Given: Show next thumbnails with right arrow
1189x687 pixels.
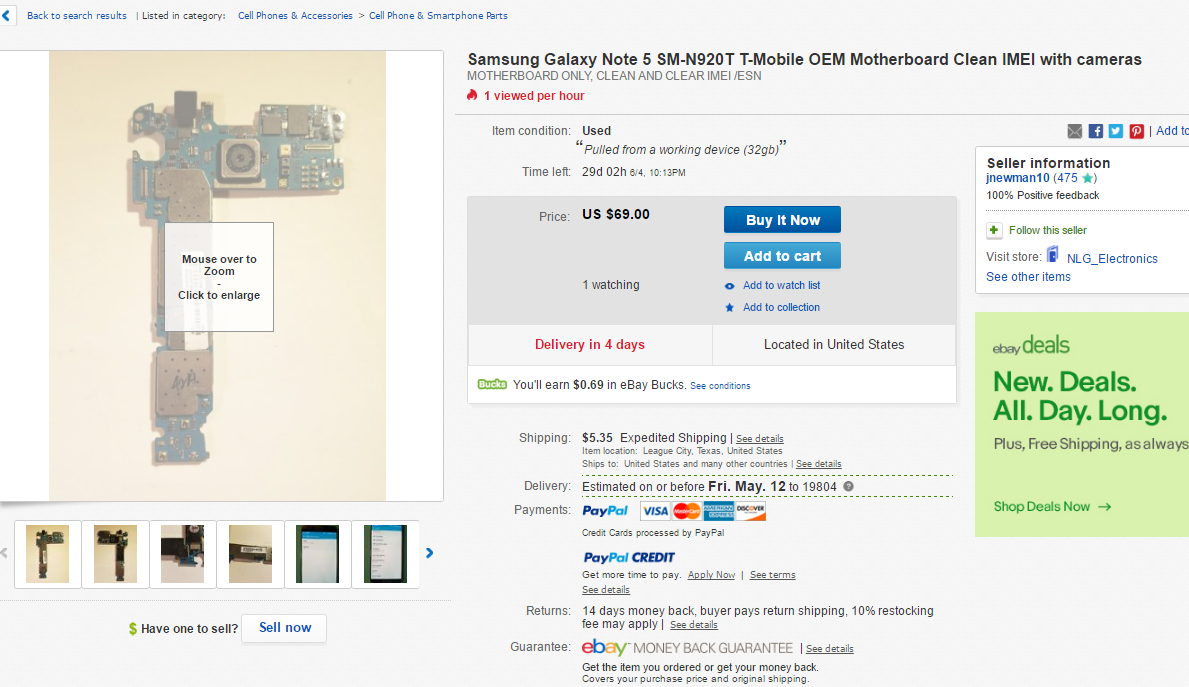Looking at the screenshot, I should 430,553.
